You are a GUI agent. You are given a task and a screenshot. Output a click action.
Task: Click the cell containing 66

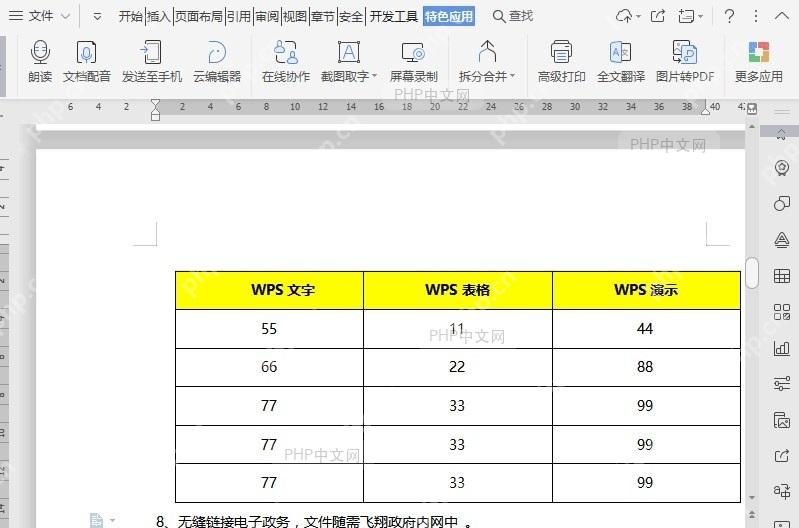(270, 367)
